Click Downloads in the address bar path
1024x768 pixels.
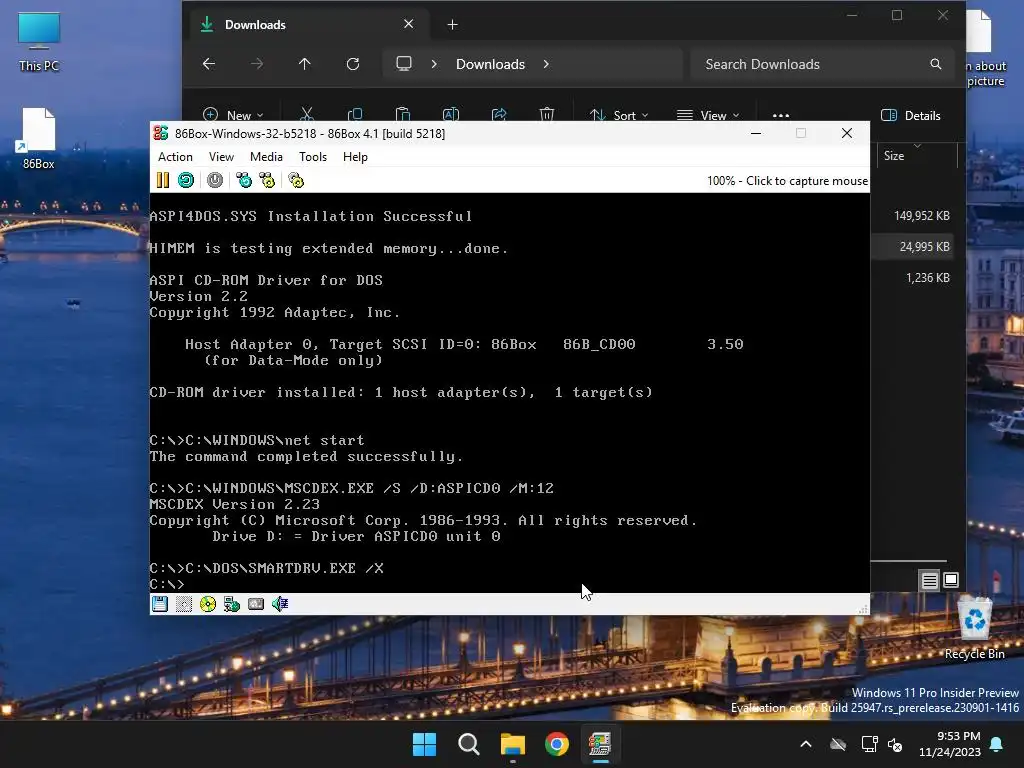coord(490,64)
